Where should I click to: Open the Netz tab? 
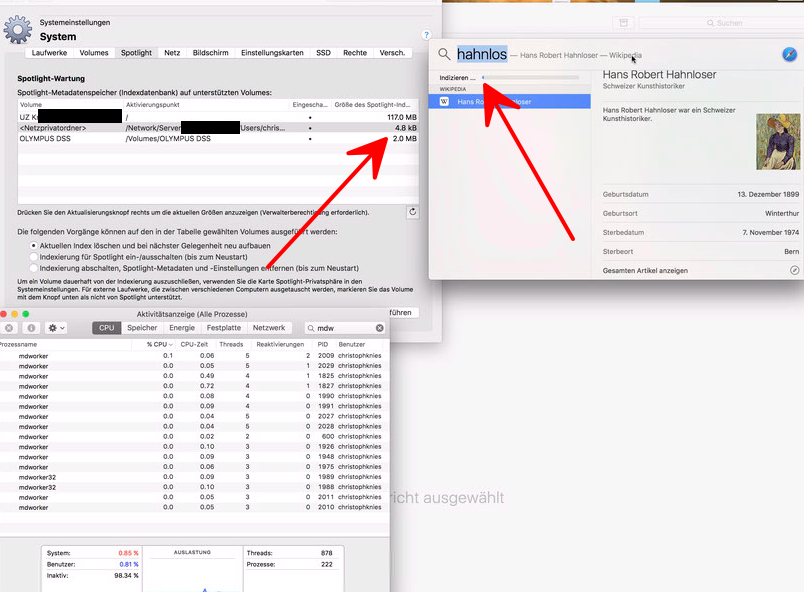click(172, 53)
